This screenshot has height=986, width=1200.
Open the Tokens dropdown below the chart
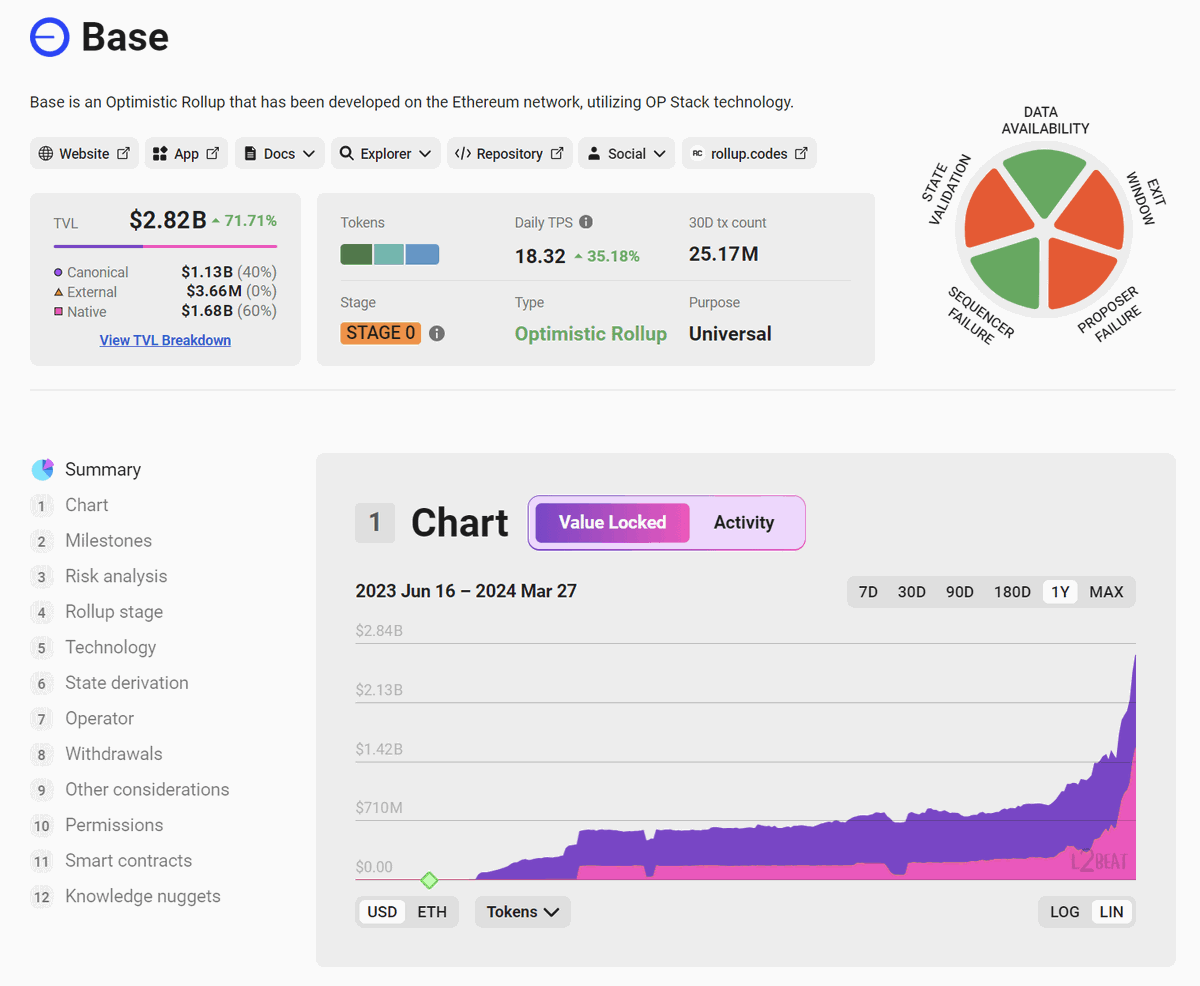click(x=522, y=911)
